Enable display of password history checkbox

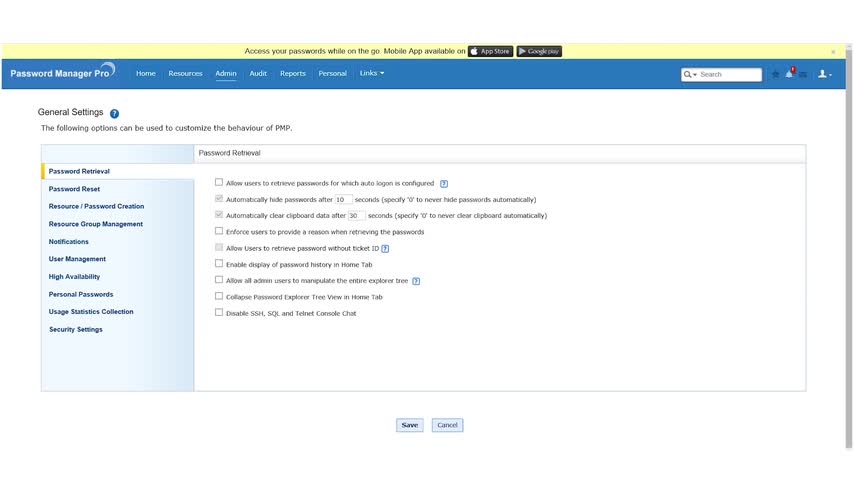tap(219, 263)
